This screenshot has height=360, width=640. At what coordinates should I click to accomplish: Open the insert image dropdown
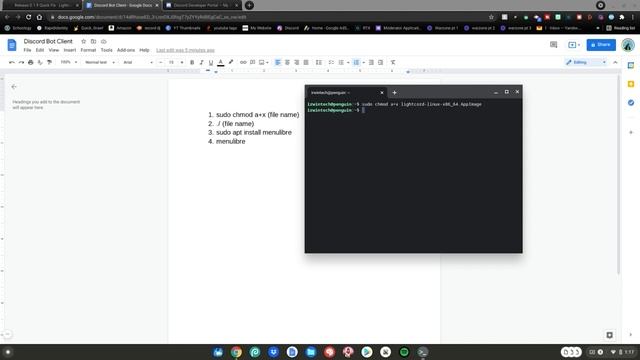coord(264,62)
